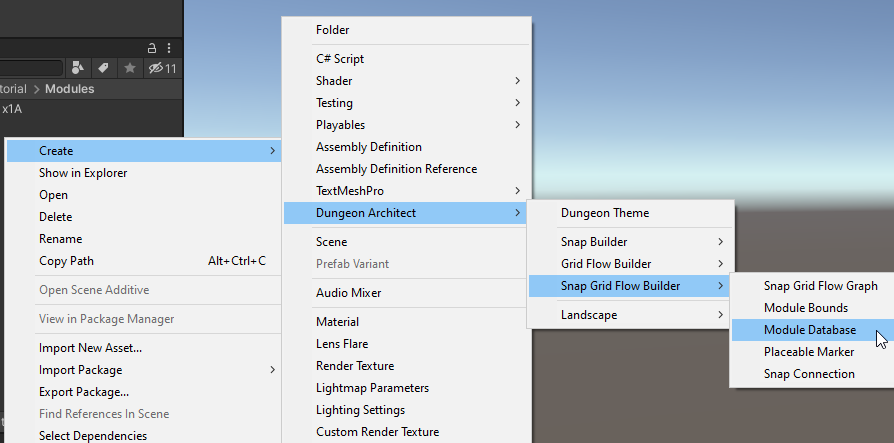Click the Favorites star icon
Viewport: 894px width, 443px height.
[130, 68]
